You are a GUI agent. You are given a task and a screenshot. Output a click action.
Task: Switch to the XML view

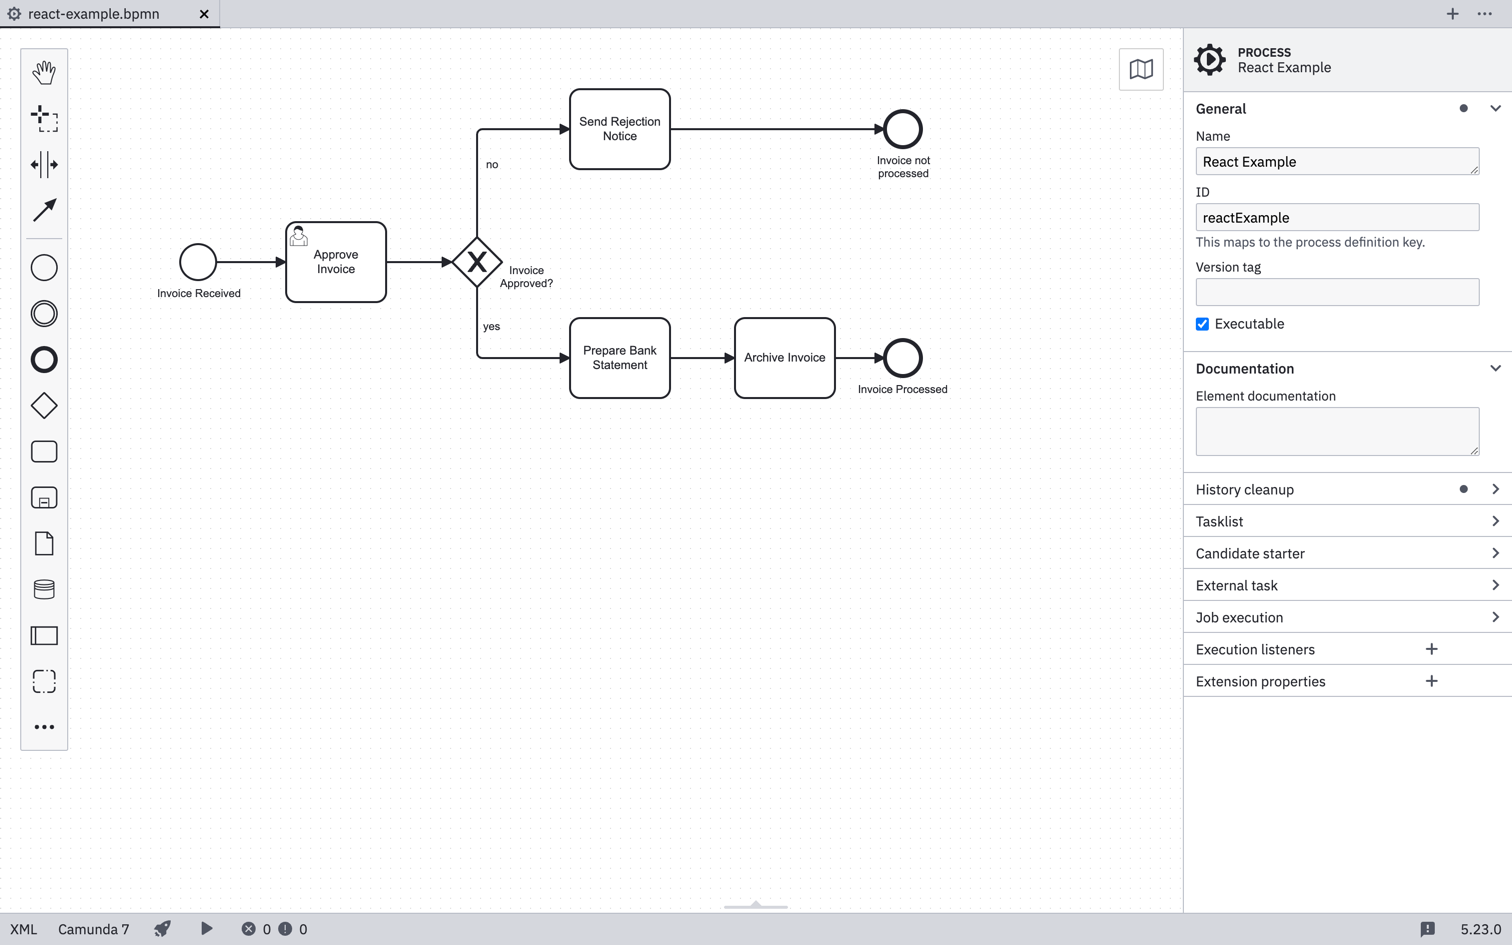(x=23, y=929)
